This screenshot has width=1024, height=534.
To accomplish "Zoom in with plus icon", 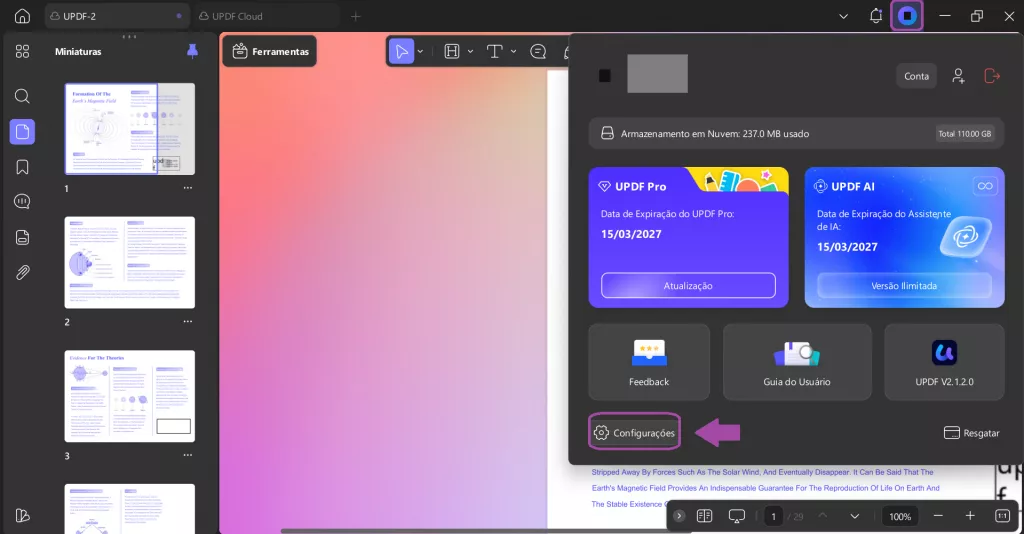I will click(970, 516).
